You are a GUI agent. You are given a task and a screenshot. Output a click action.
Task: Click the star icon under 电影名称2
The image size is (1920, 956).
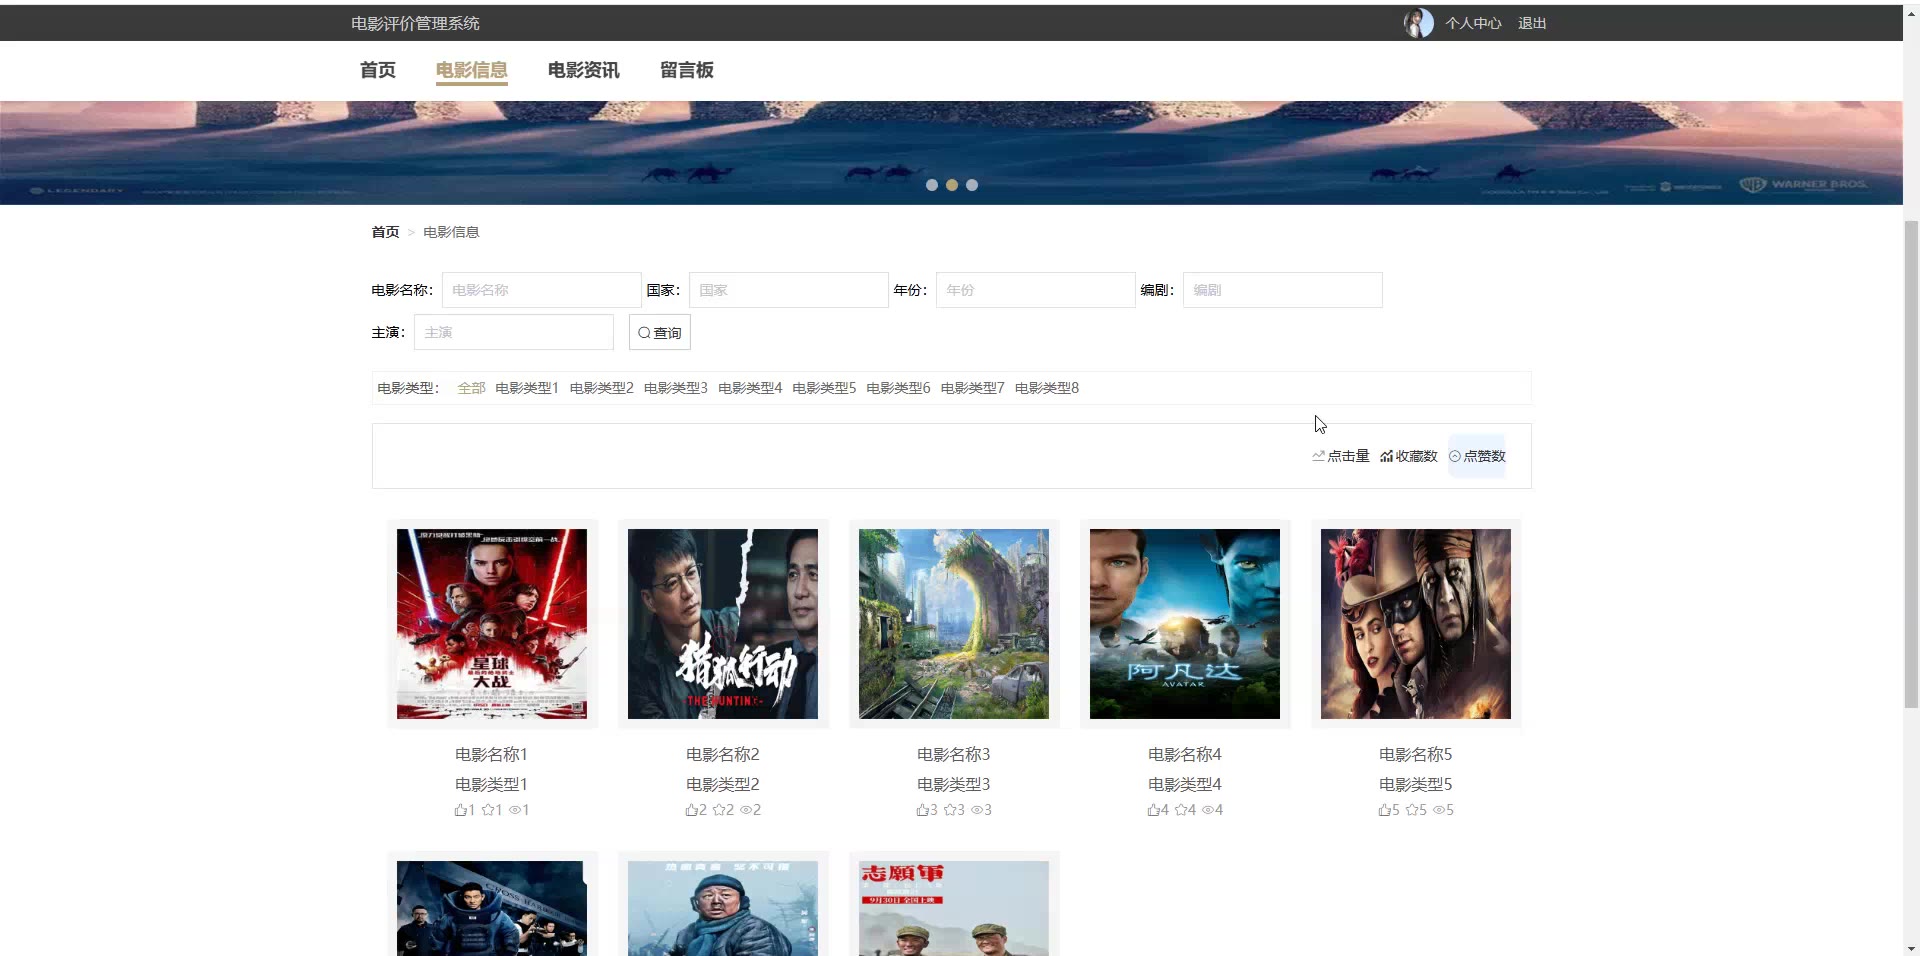[719, 810]
